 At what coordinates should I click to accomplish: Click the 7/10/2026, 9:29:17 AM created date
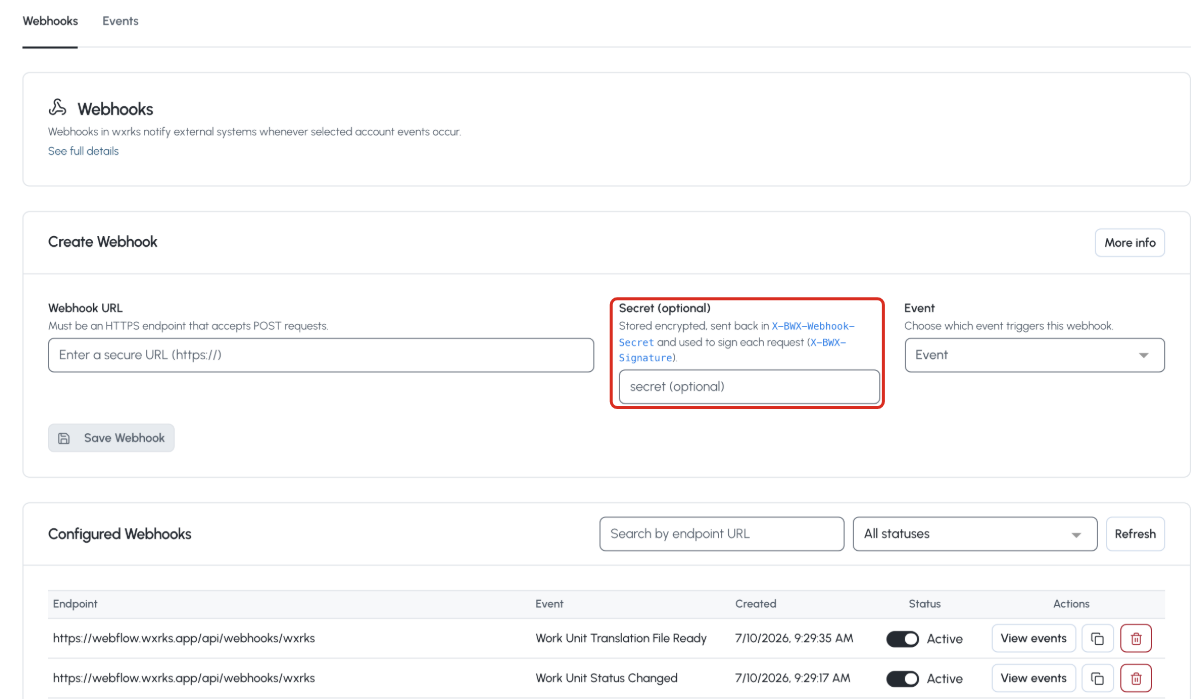click(794, 678)
